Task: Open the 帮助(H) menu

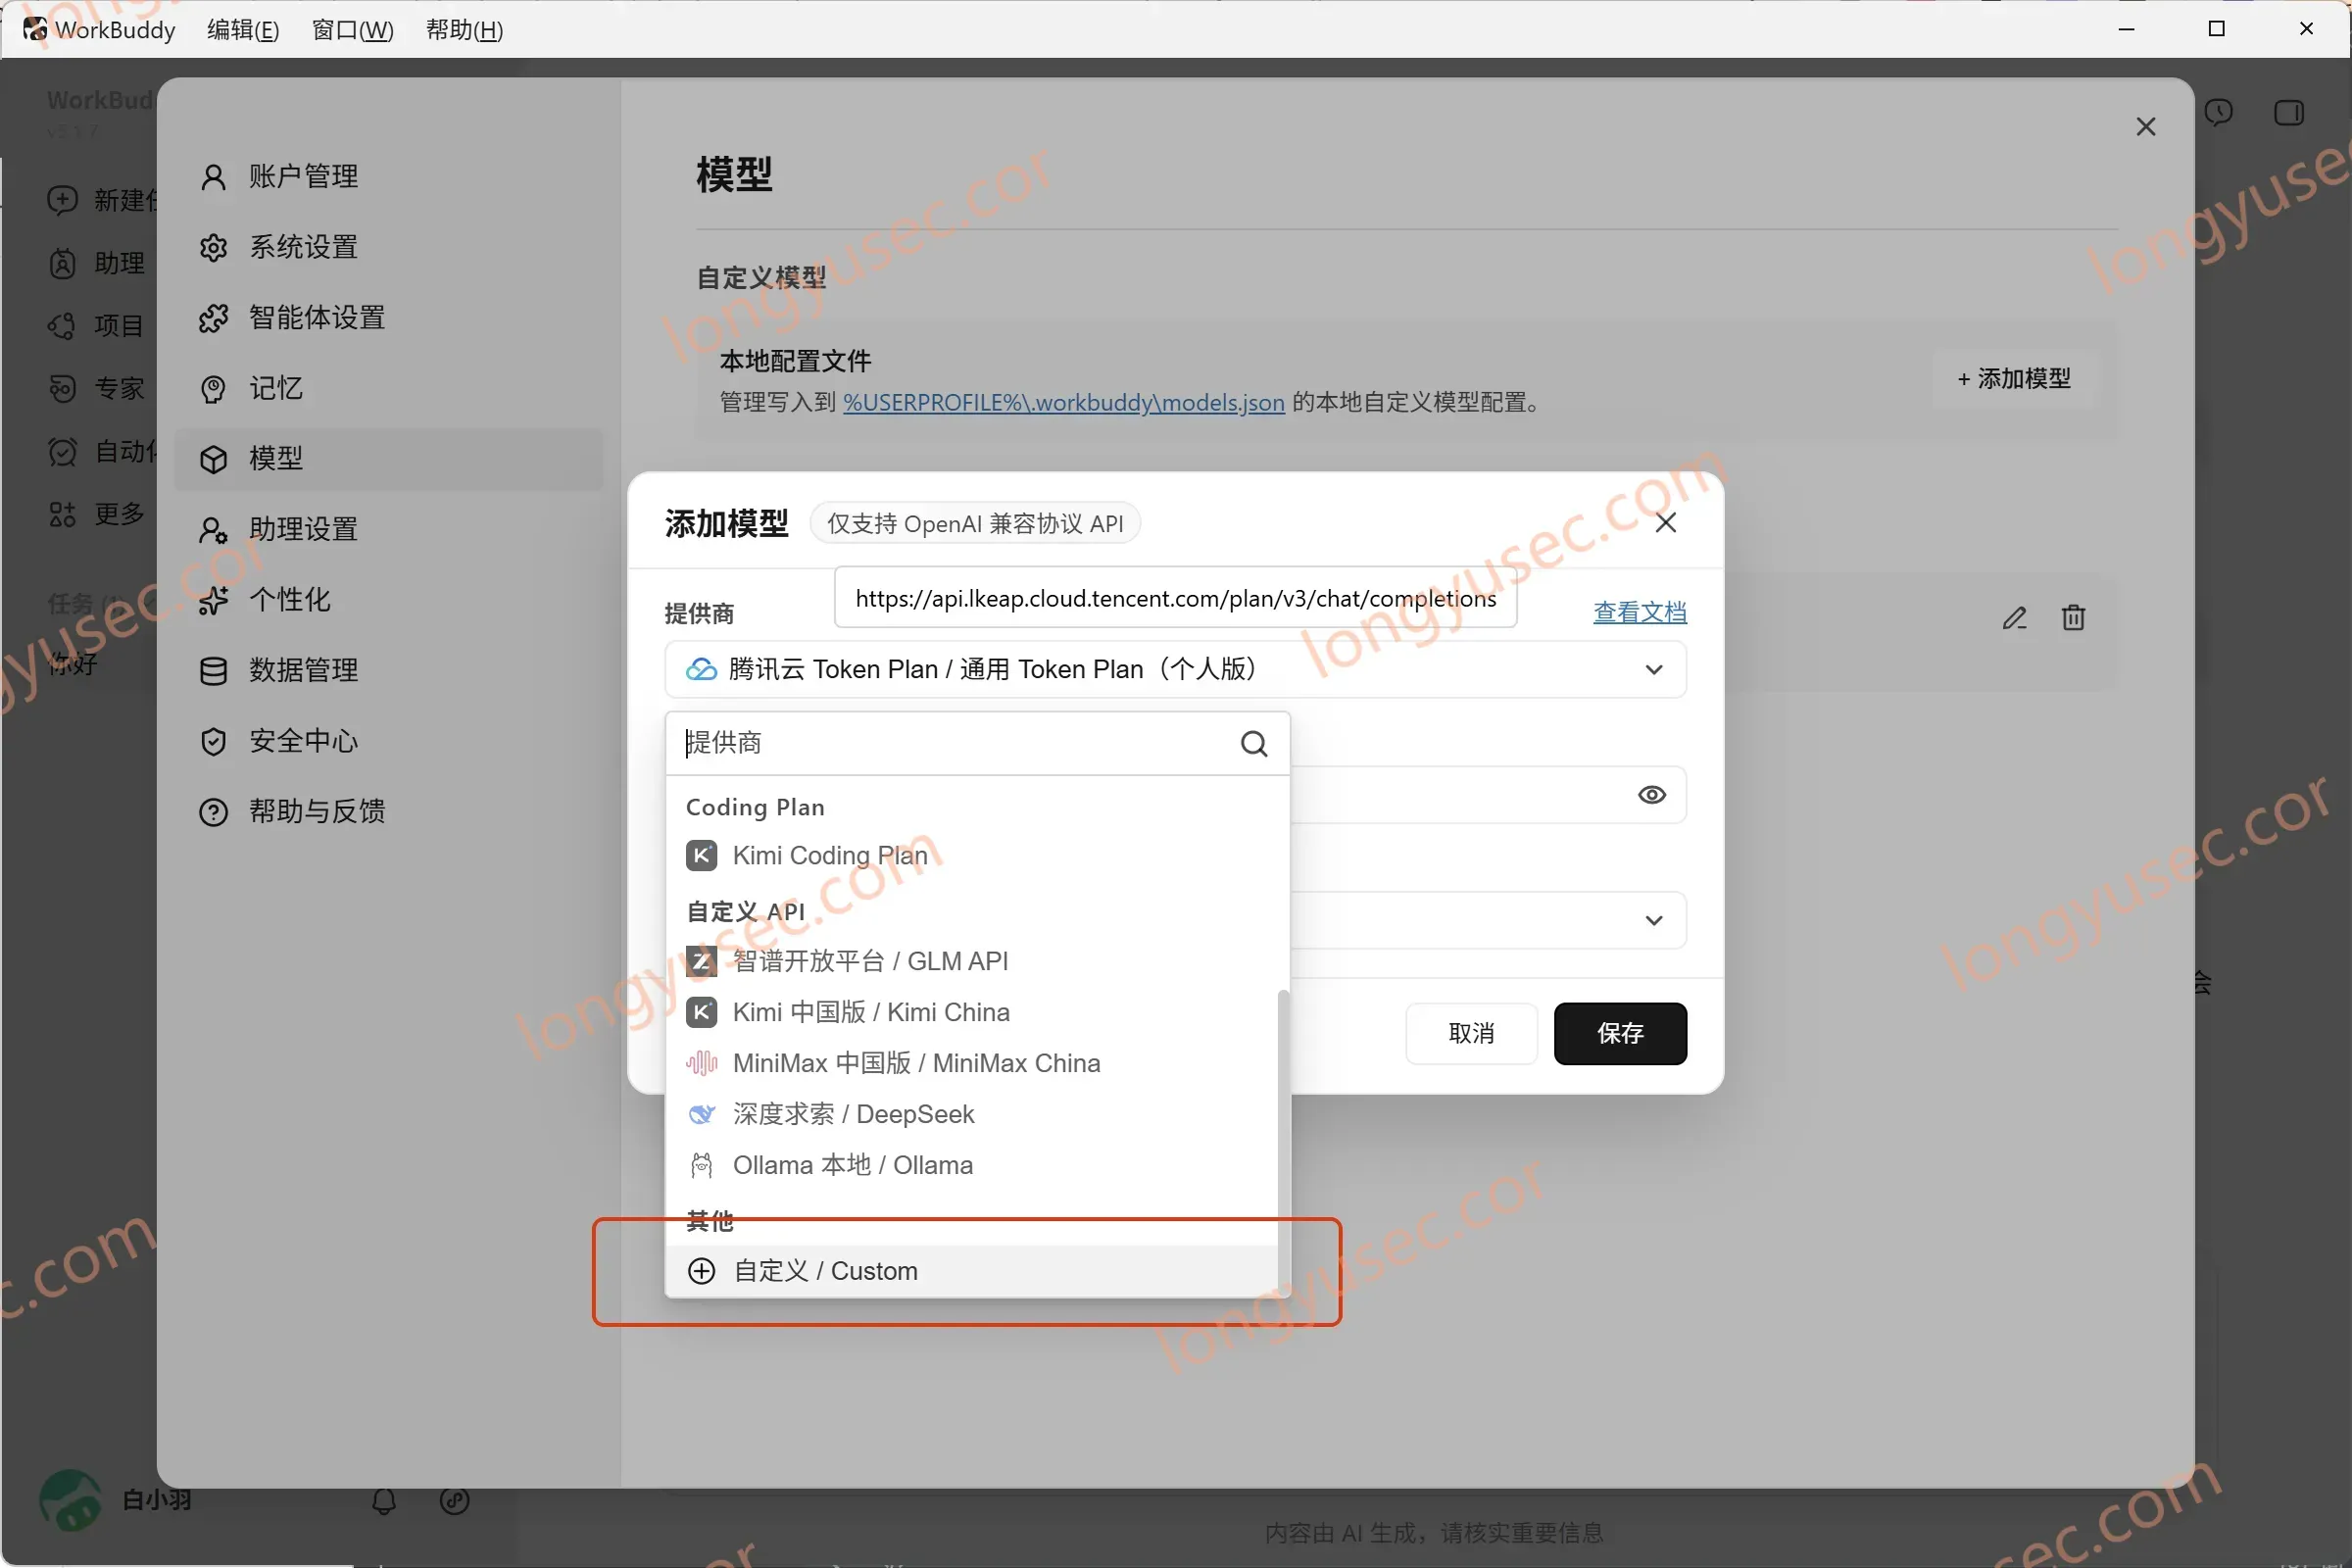Action: point(464,30)
